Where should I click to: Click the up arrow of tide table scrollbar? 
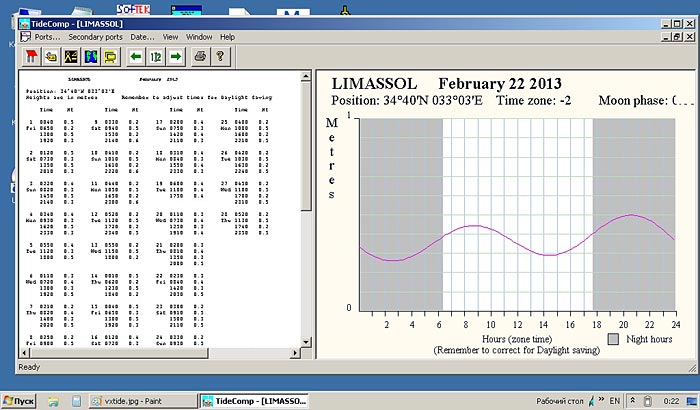pyautogui.click(x=306, y=76)
